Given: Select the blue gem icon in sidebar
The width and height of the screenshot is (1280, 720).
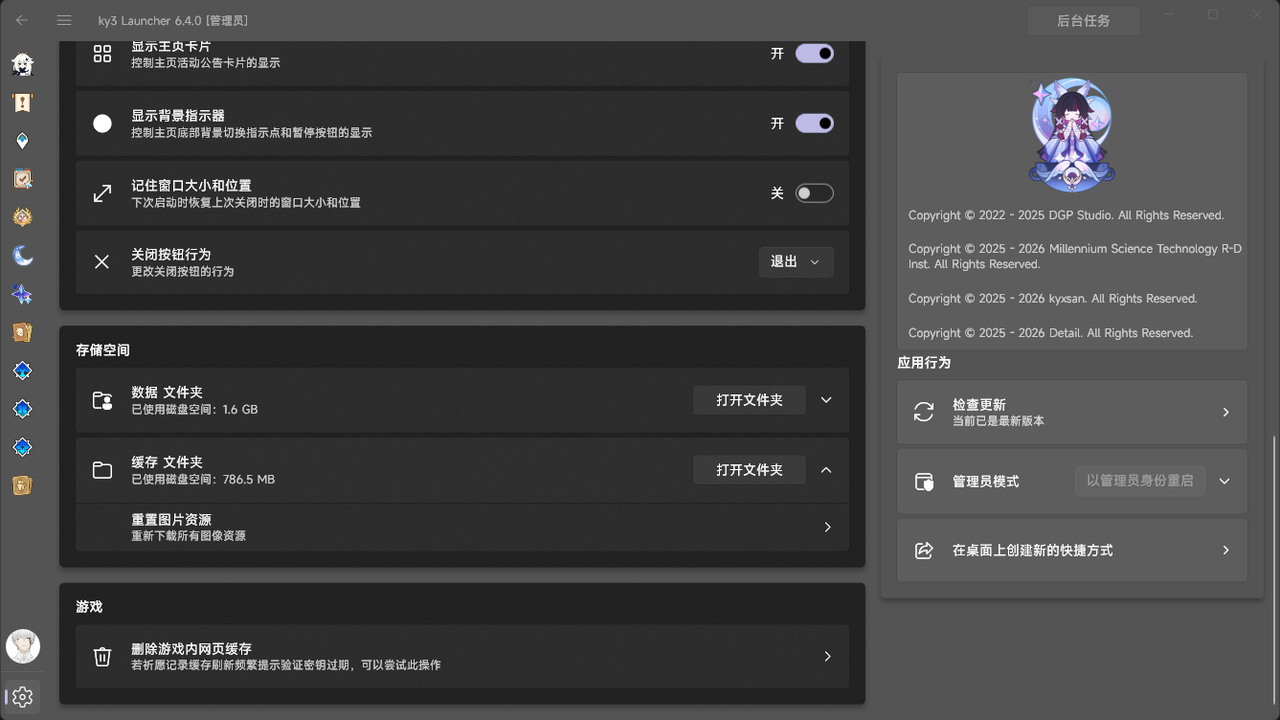Looking at the screenshot, I should coord(22,140).
